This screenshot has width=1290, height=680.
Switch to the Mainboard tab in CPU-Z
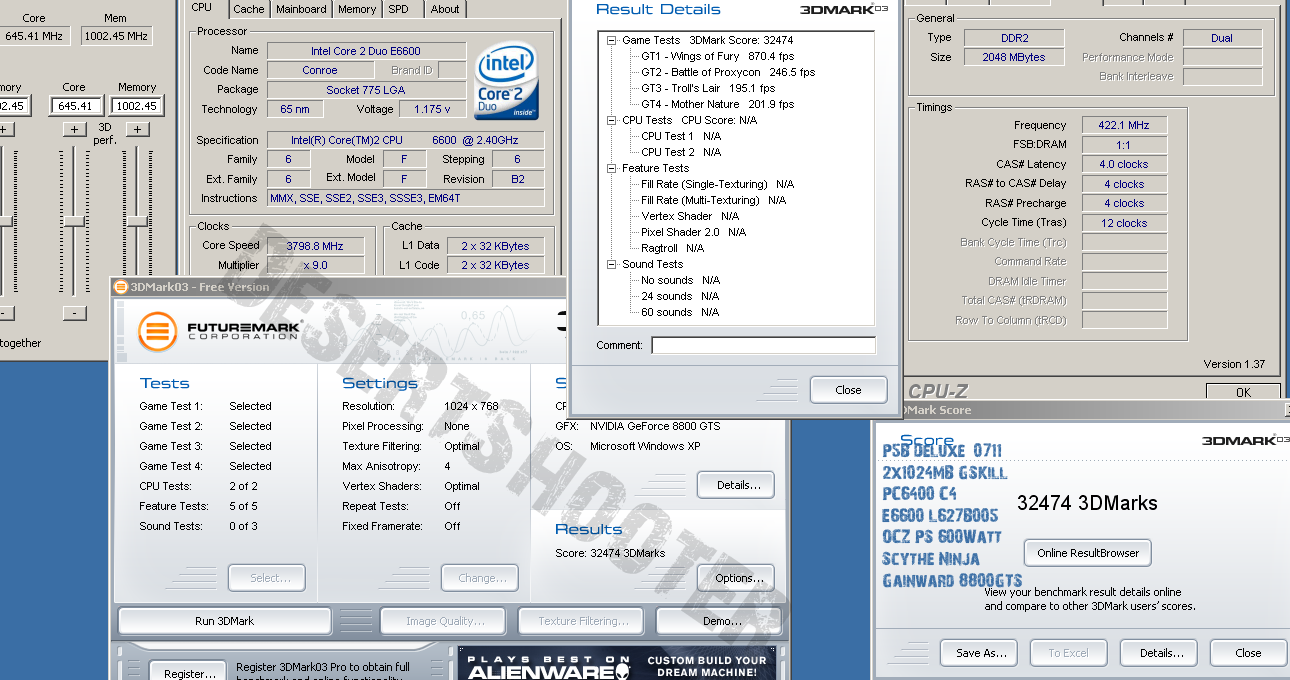pyautogui.click(x=301, y=9)
